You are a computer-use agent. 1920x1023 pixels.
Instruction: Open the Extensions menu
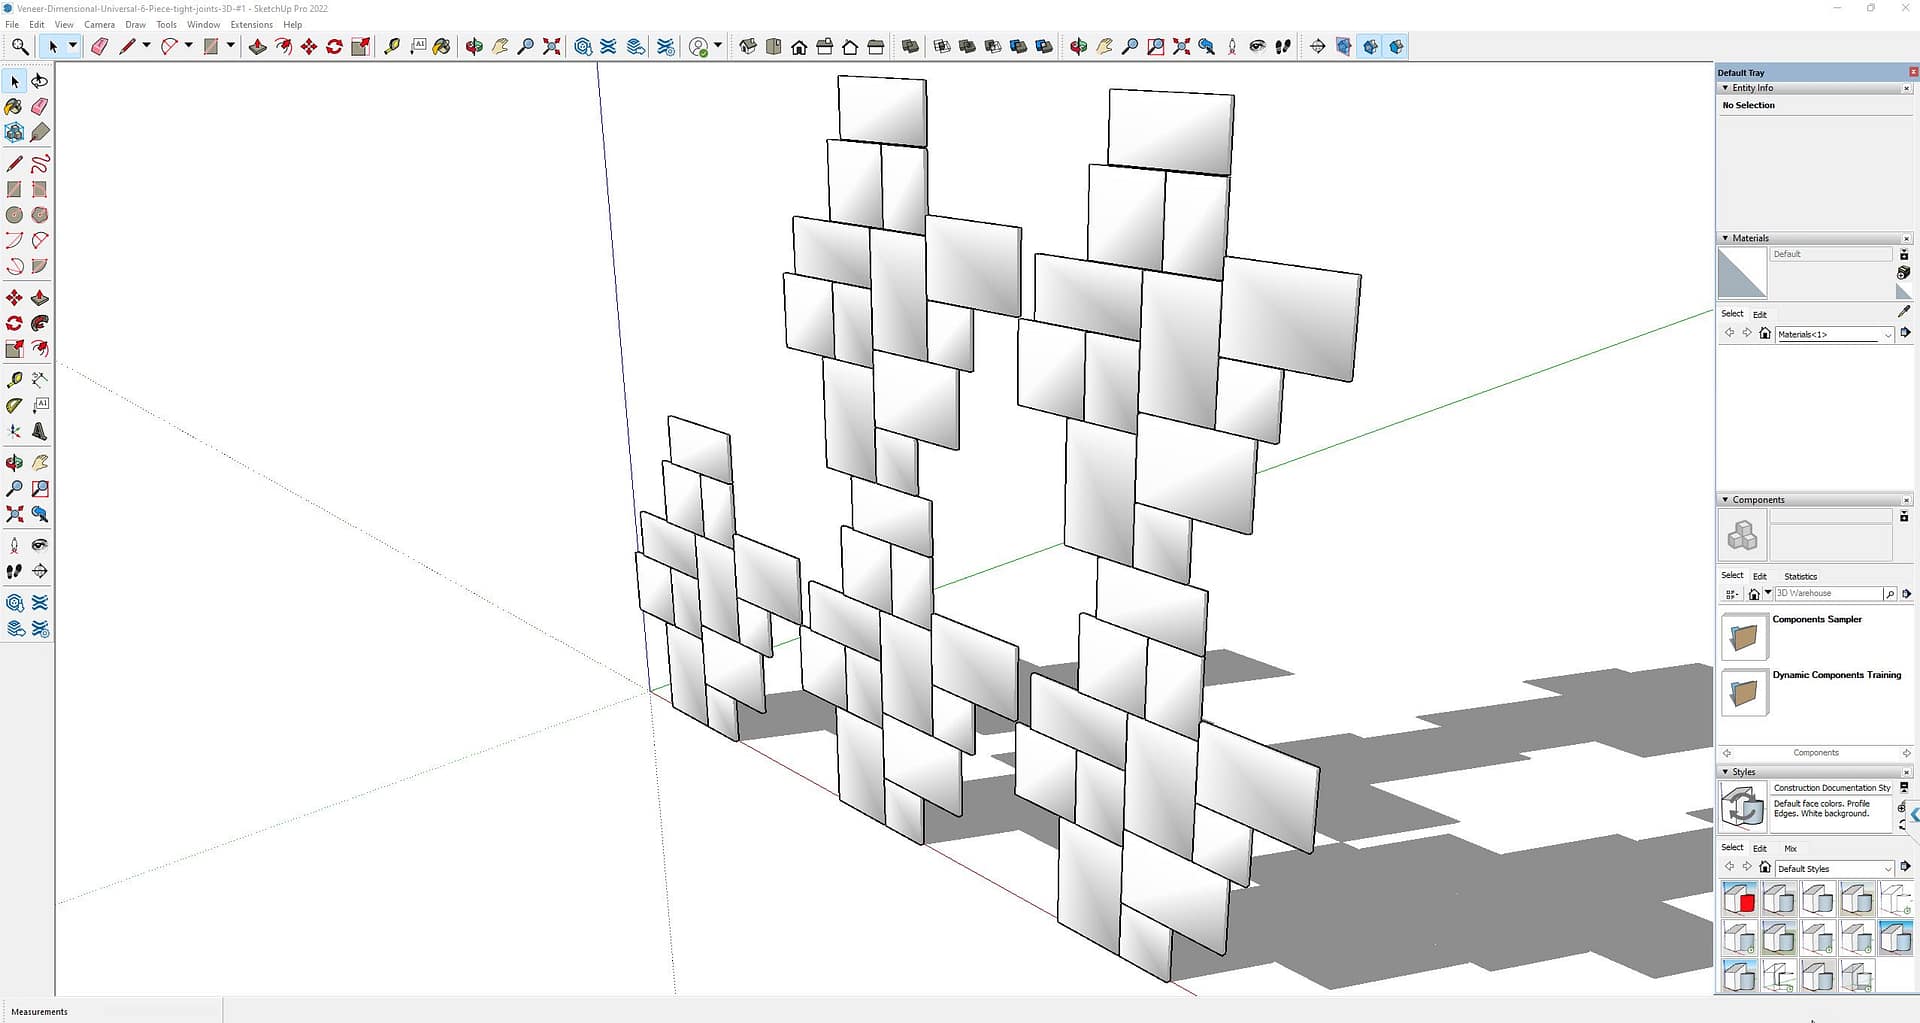[251, 25]
